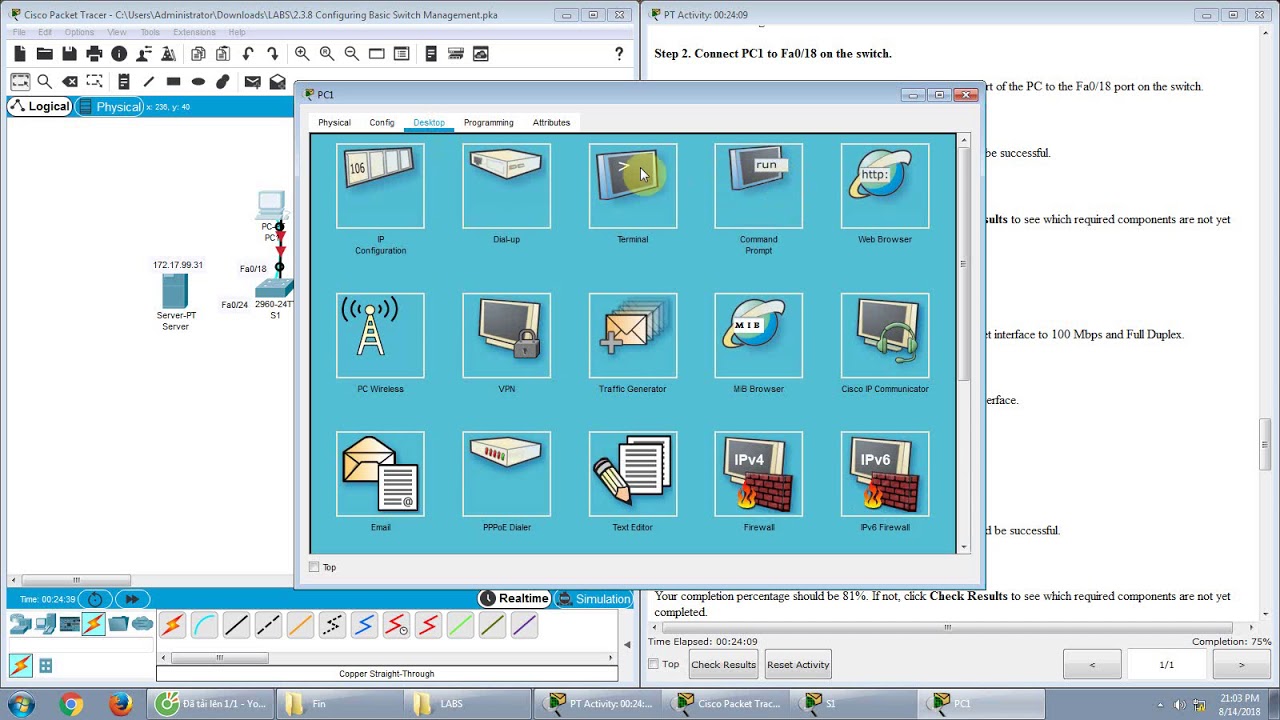Select the Inspect magnifier tool
This screenshot has height=720, width=1280.
45,82
